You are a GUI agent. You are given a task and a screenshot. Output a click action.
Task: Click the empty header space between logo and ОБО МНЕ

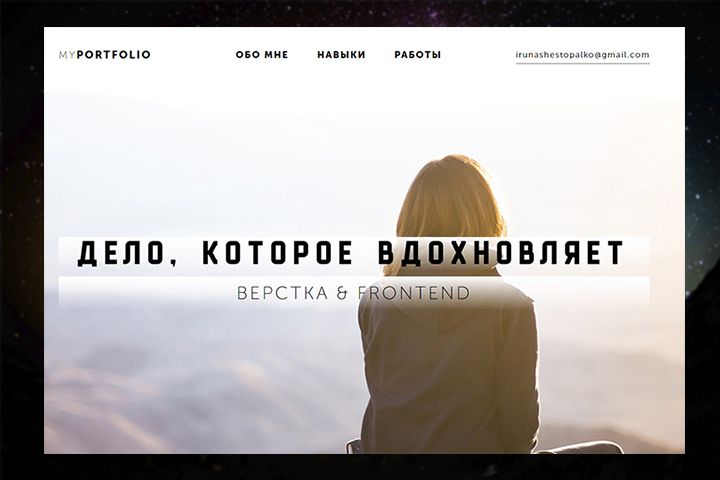(193, 55)
